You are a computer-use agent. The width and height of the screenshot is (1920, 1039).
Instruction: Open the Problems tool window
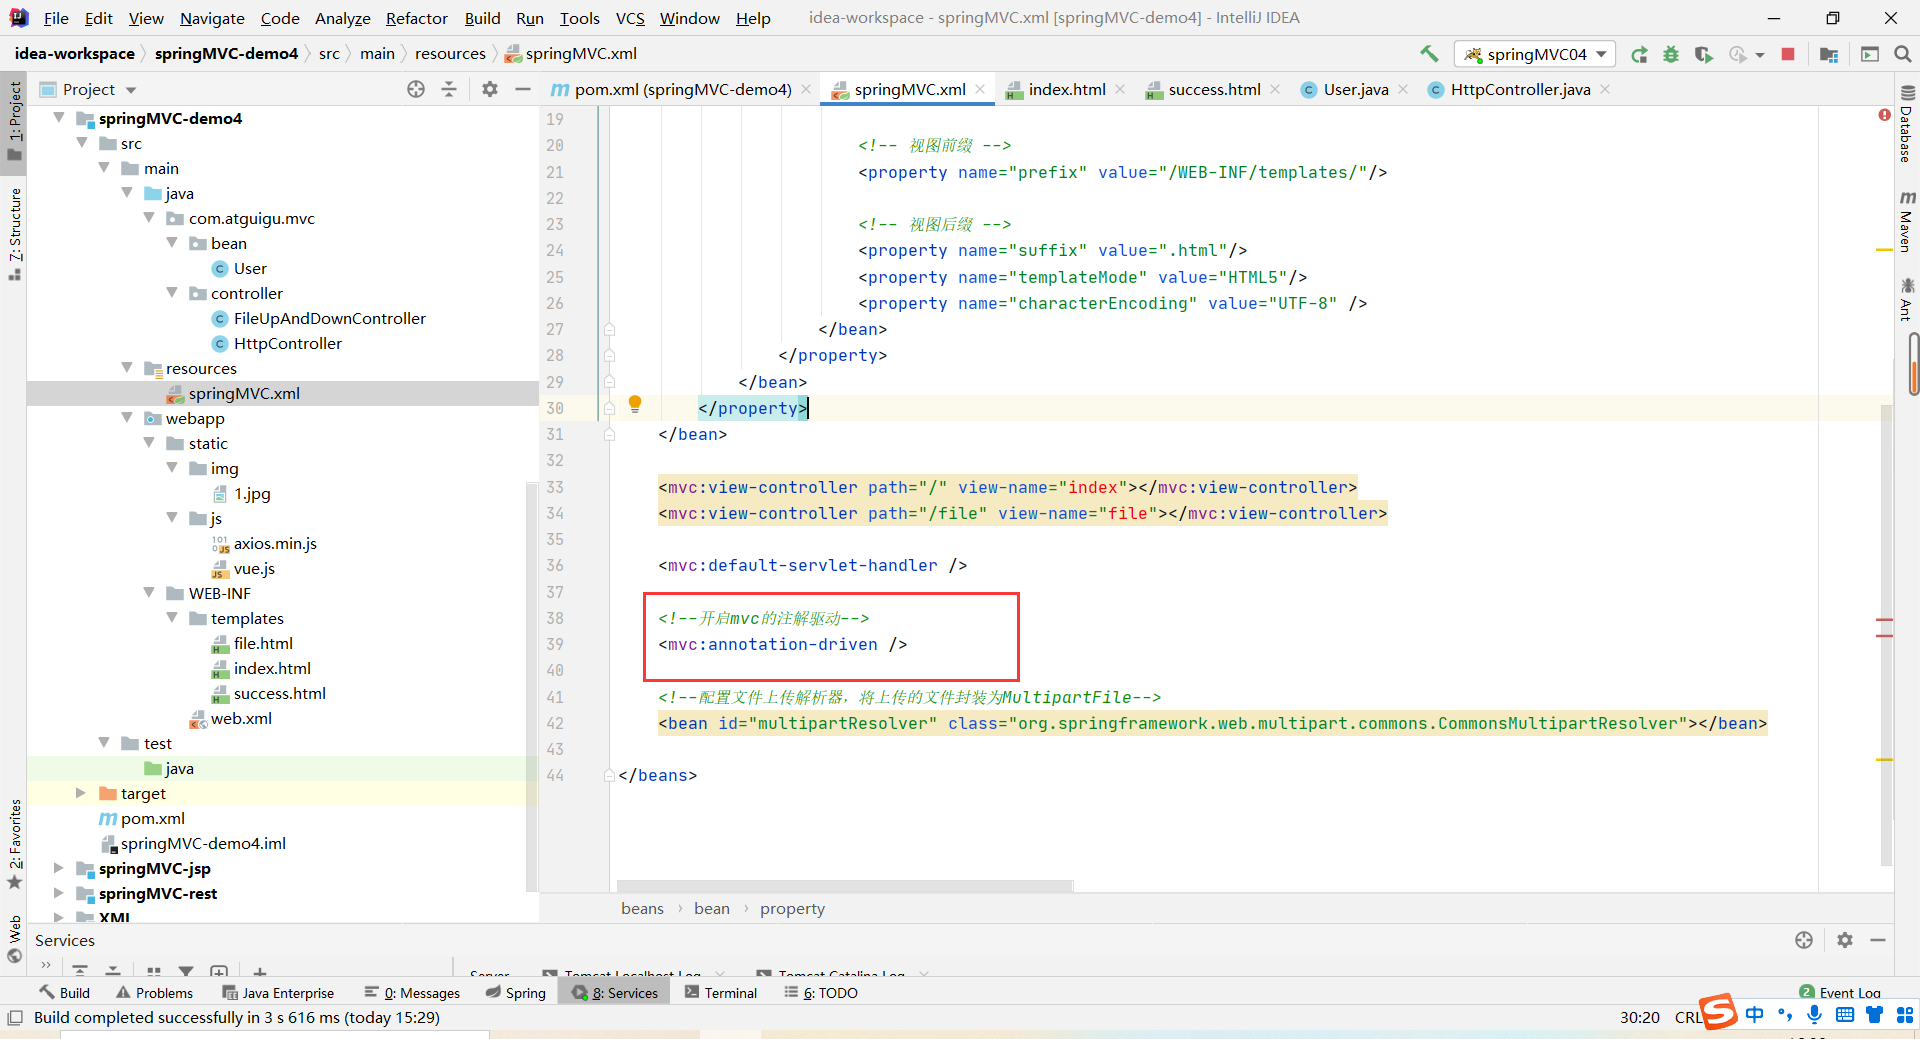154,993
